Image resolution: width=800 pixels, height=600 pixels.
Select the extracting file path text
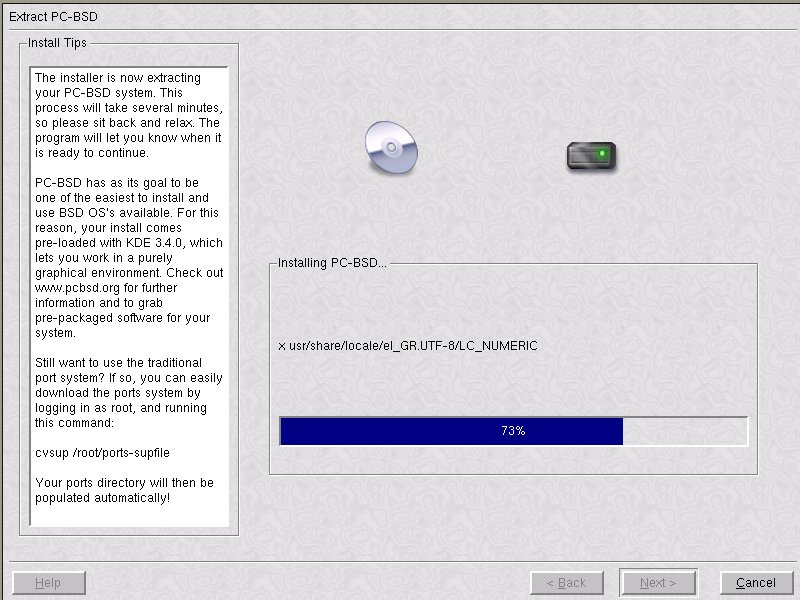(408, 346)
